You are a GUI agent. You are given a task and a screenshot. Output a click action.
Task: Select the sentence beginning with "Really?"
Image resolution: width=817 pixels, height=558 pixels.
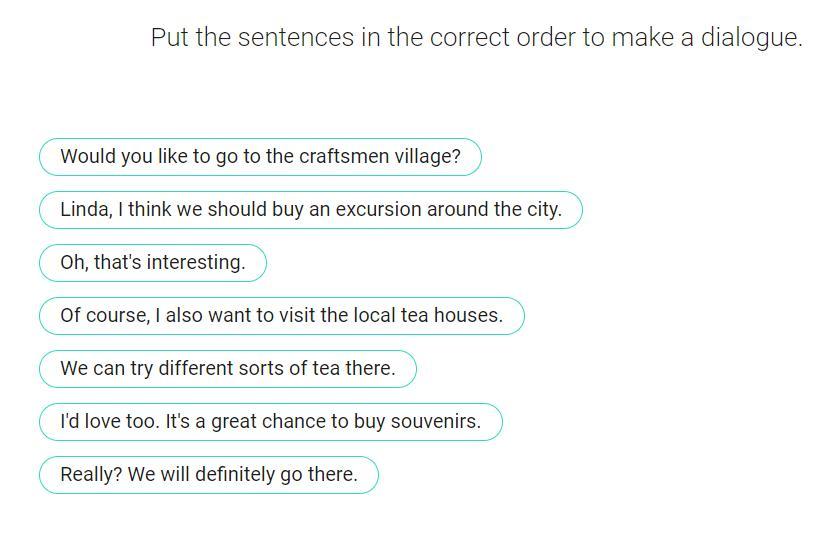[x=208, y=475]
